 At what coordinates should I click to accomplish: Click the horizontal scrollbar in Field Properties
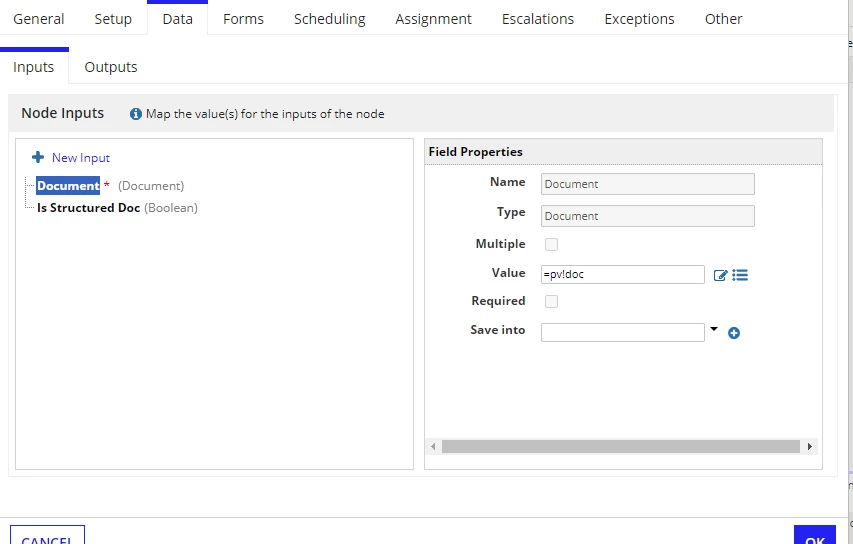(x=621, y=447)
